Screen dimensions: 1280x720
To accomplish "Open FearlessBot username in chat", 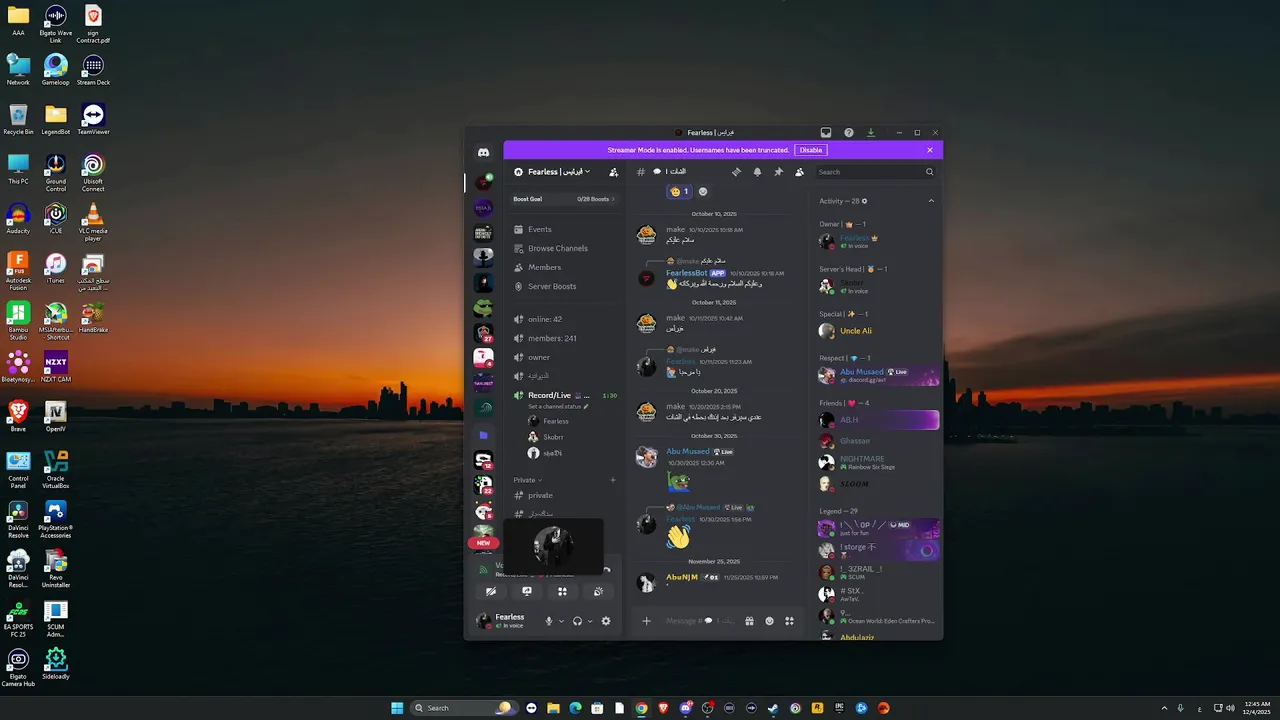I will (x=687, y=273).
